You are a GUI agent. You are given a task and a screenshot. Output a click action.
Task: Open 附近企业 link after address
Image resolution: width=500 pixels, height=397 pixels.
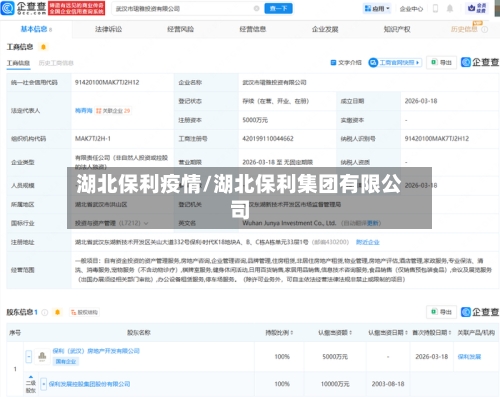tap(368, 242)
